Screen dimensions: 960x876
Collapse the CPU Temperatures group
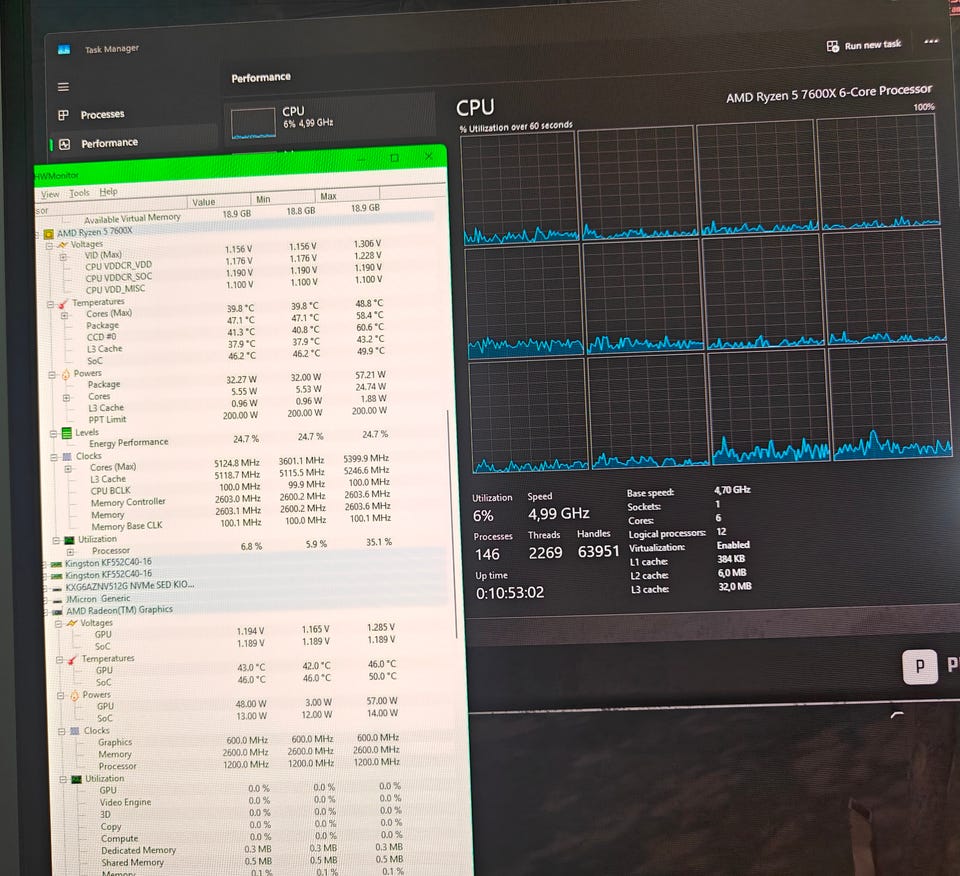(51, 304)
